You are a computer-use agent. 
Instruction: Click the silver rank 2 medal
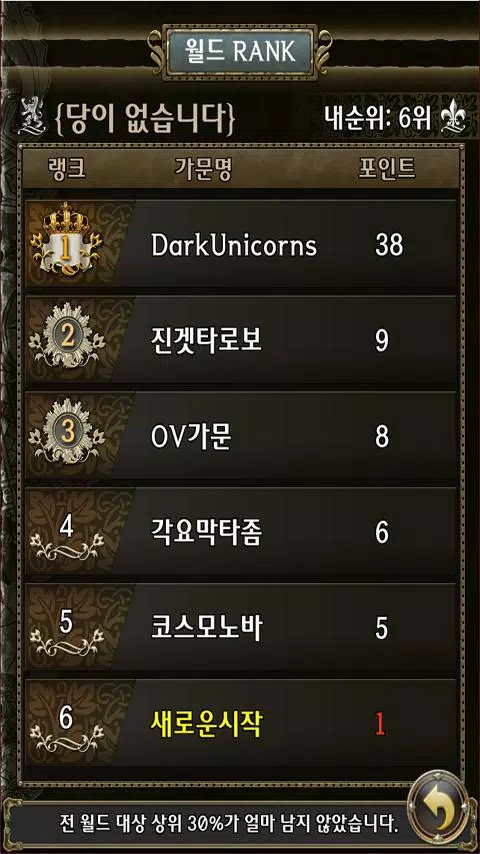coord(67,338)
